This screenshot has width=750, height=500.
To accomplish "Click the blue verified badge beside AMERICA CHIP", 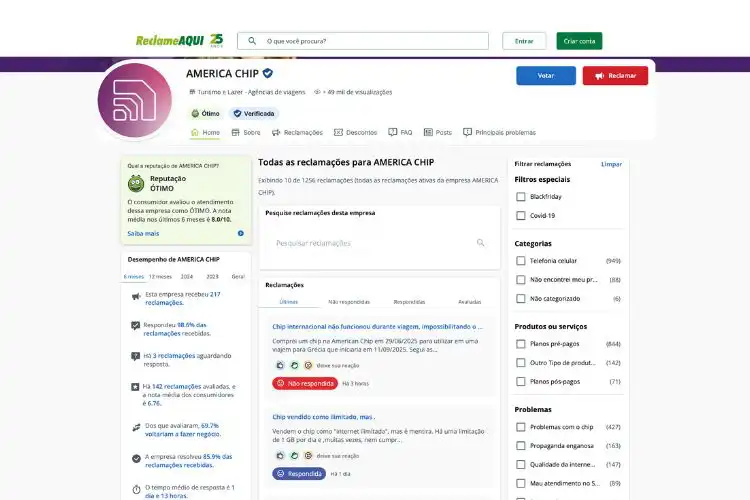I will 268,73.
